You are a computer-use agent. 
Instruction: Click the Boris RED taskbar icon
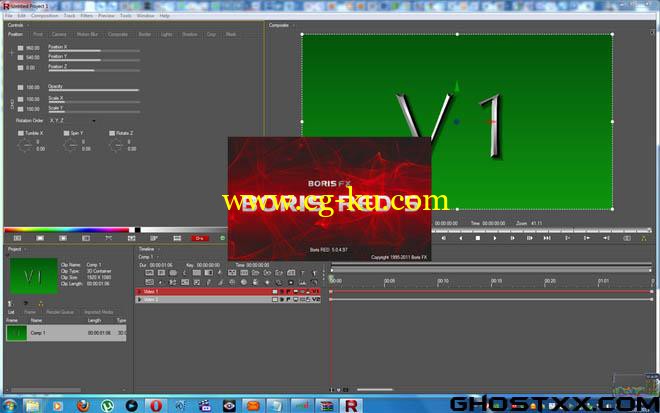[351, 405]
